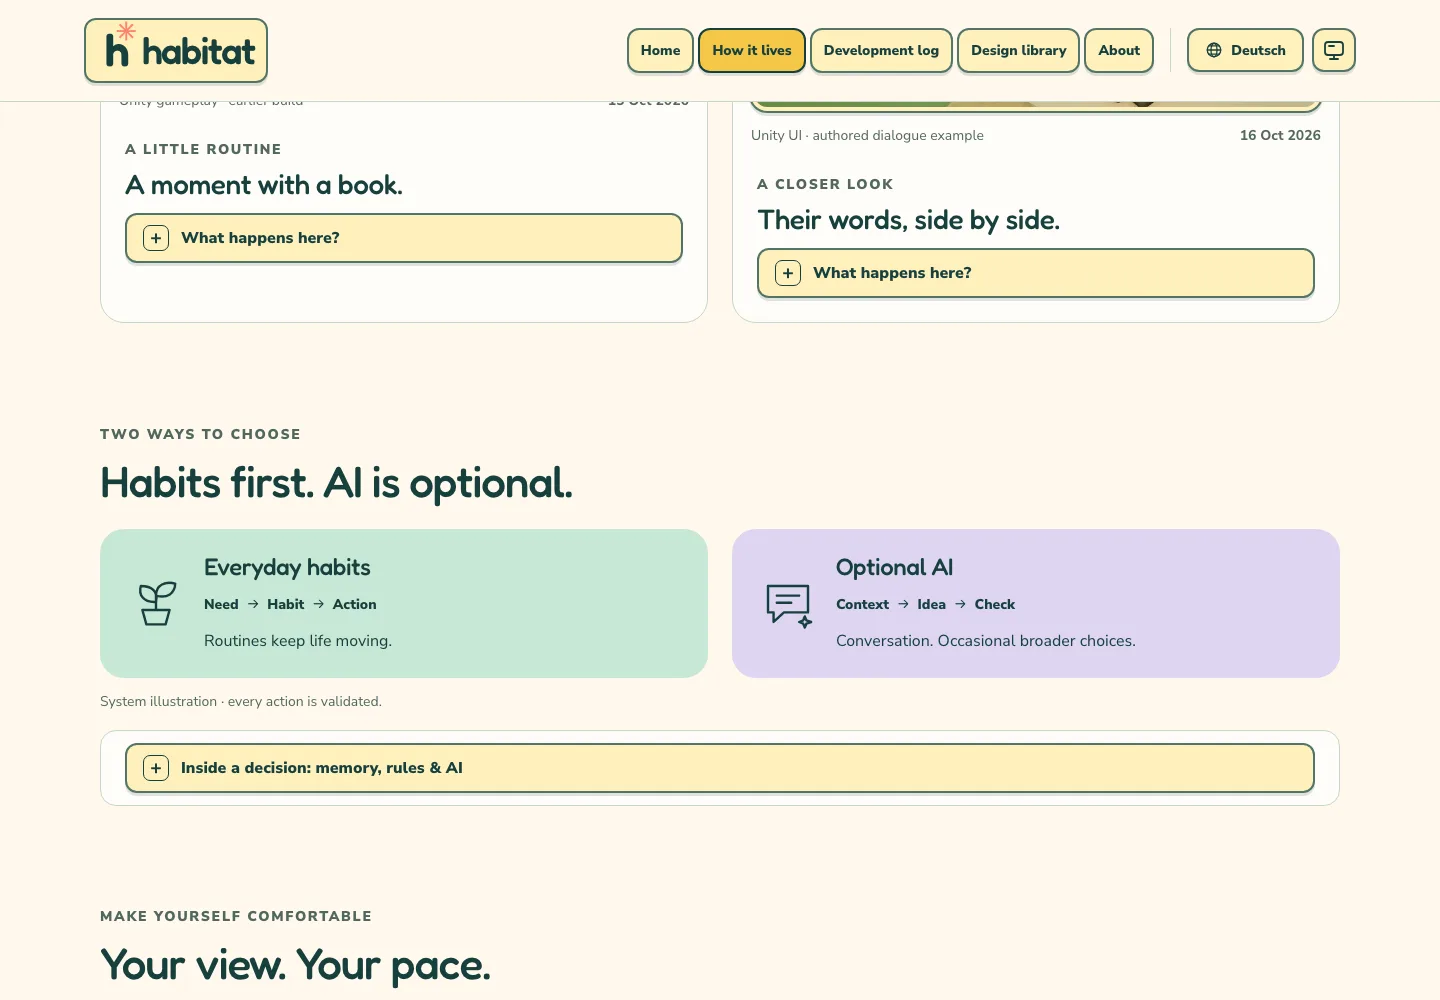Click the 'Your view. Your pace.' heading
Viewport: 1440px width, 1000px height.
pyautogui.click(x=295, y=965)
